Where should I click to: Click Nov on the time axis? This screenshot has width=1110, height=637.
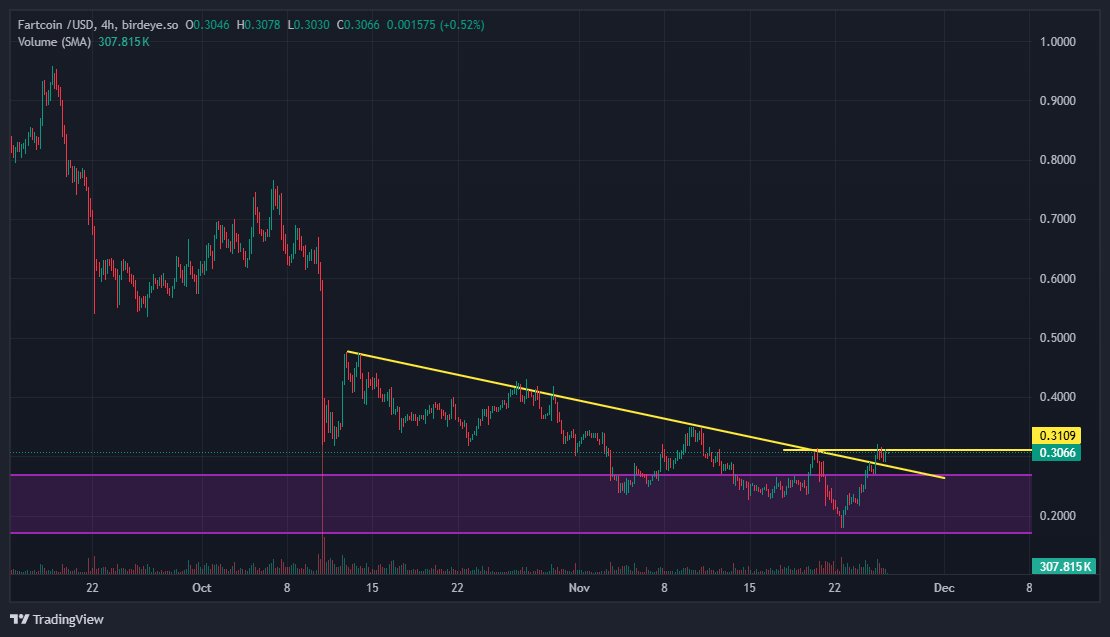click(x=578, y=588)
